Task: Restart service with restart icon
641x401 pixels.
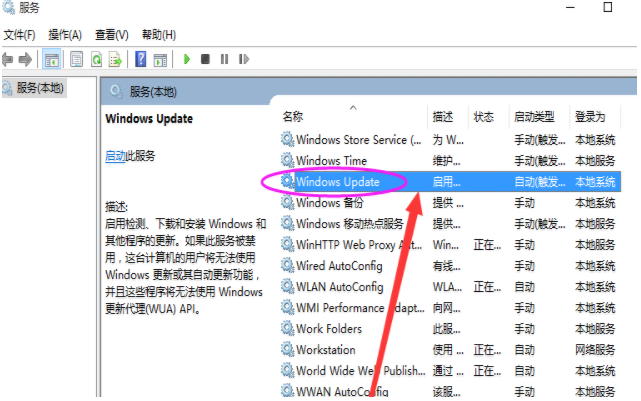Action: (244, 60)
